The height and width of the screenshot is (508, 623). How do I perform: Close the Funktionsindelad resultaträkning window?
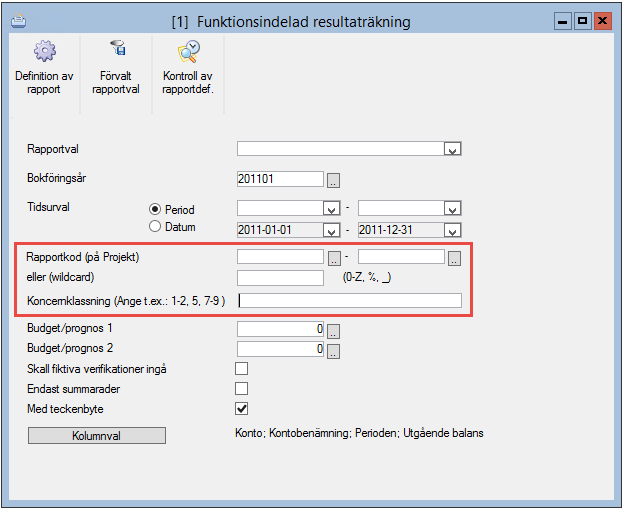coord(603,21)
